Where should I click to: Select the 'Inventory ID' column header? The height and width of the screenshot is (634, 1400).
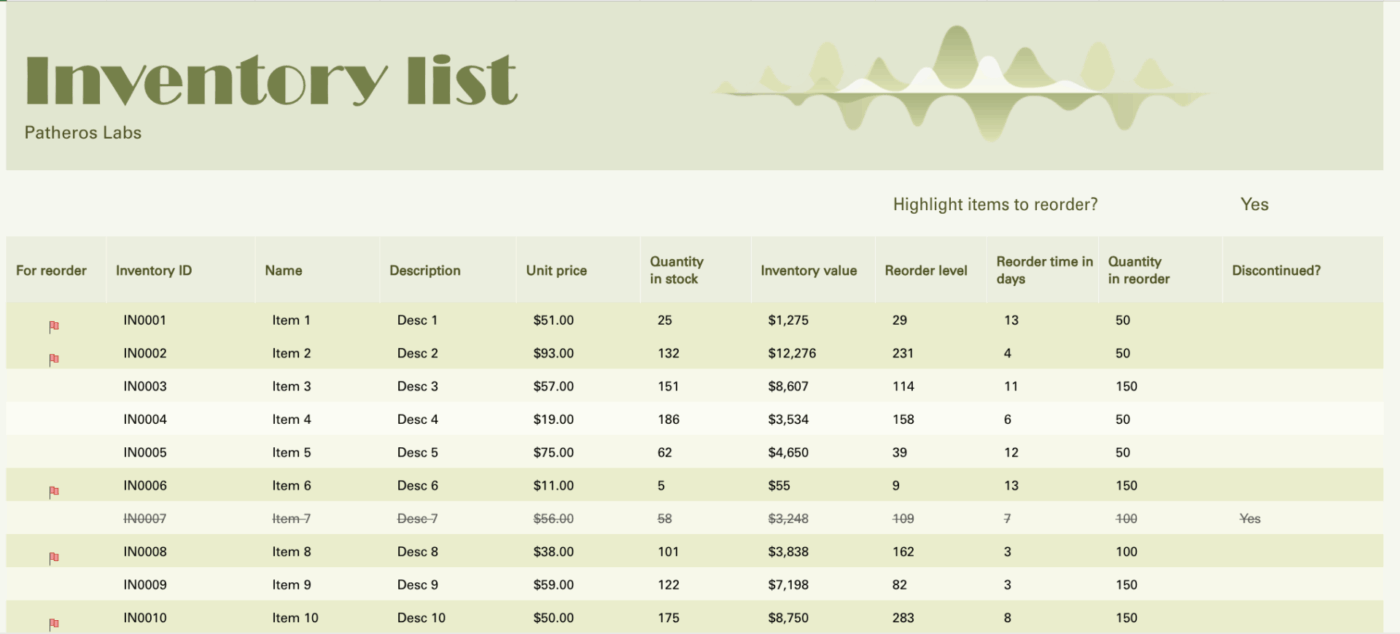(154, 270)
